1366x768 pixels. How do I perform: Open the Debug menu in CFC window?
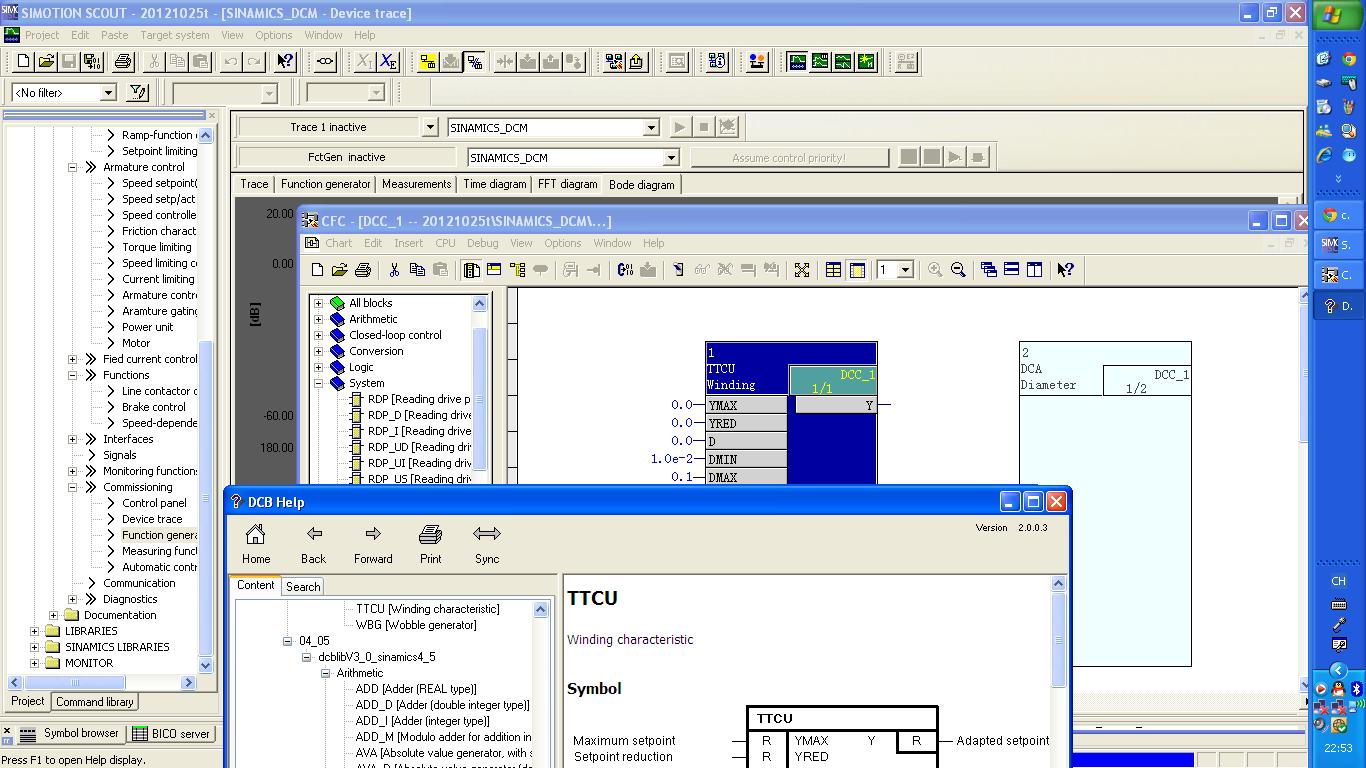pyautogui.click(x=482, y=243)
